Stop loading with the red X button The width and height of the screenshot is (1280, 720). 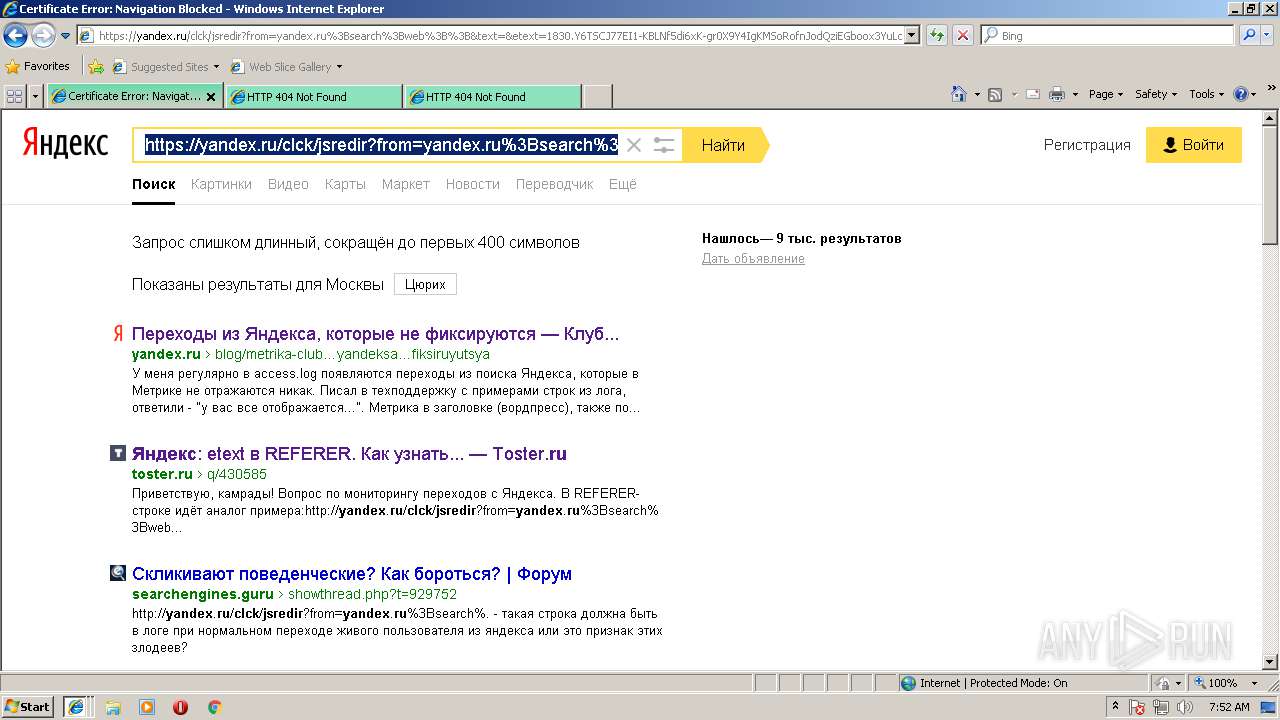tap(963, 36)
